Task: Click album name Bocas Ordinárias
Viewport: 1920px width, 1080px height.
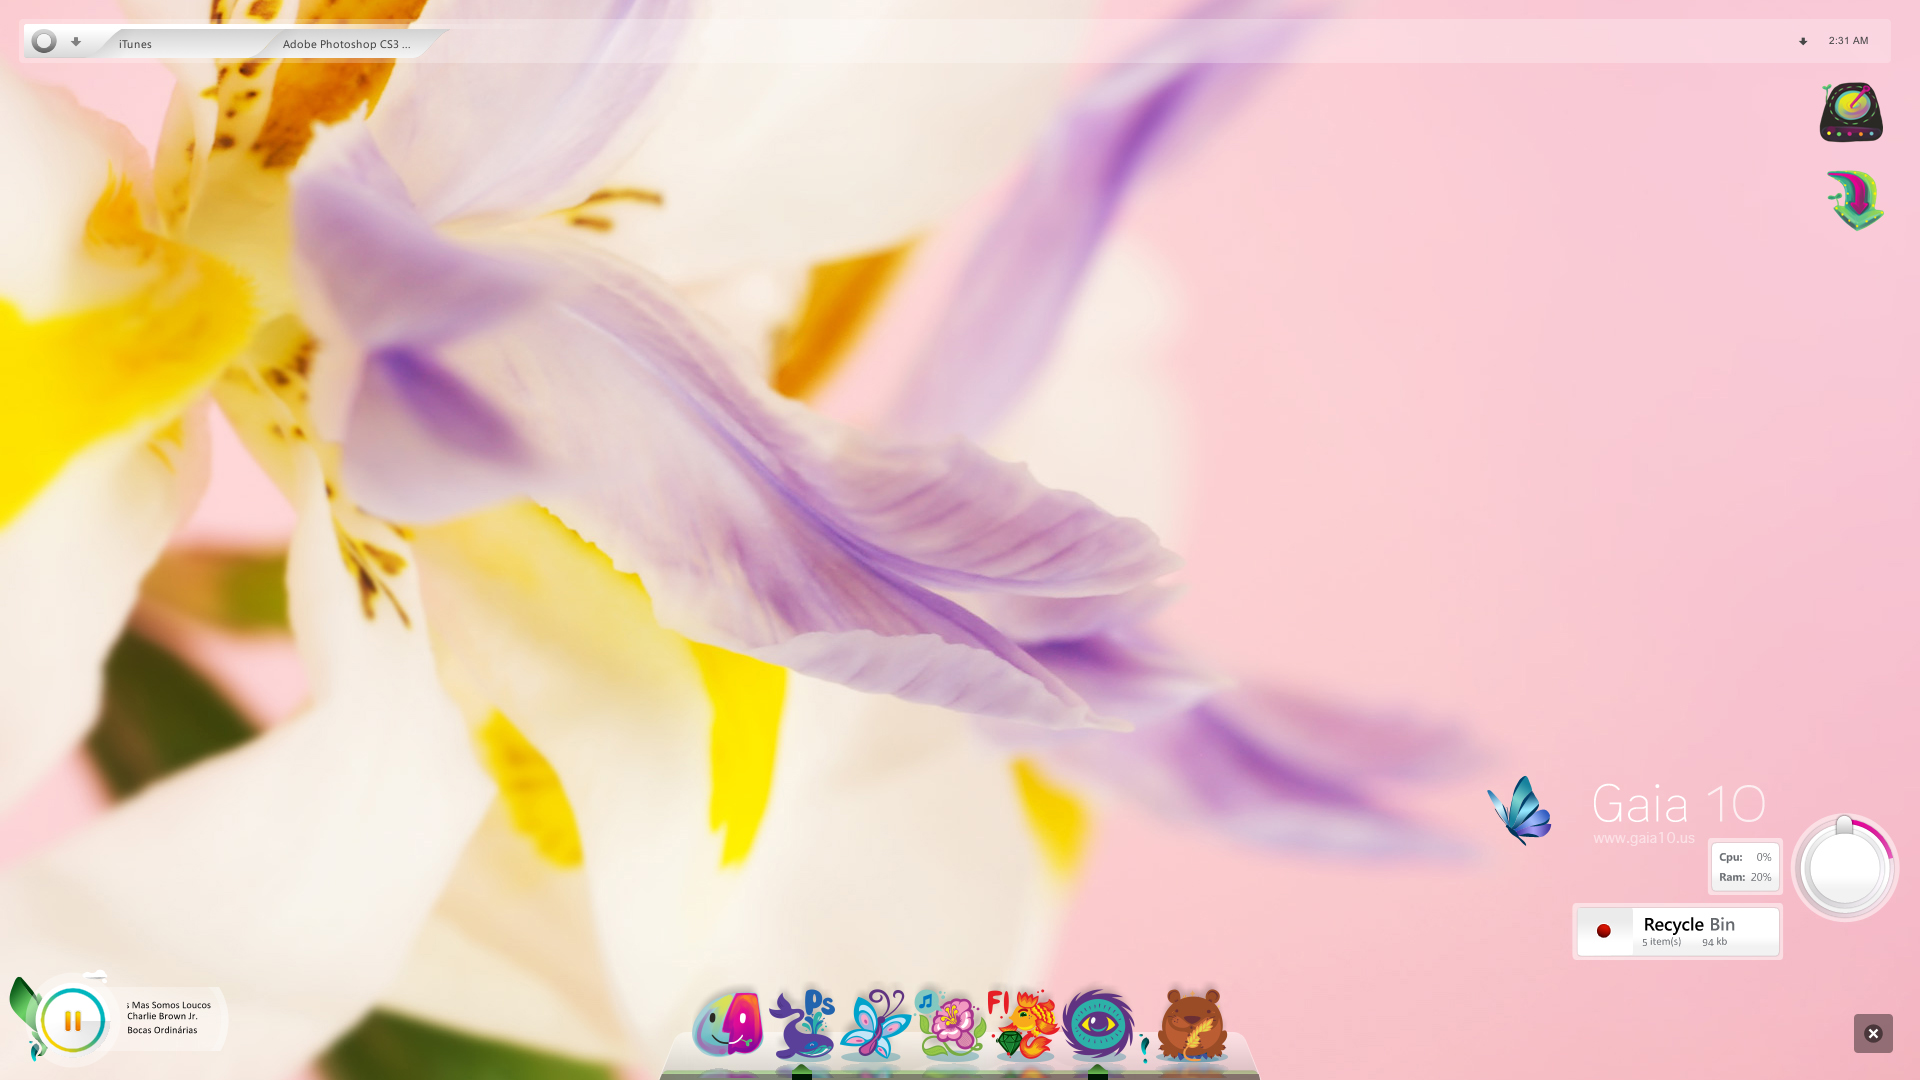Action: pos(162,1030)
